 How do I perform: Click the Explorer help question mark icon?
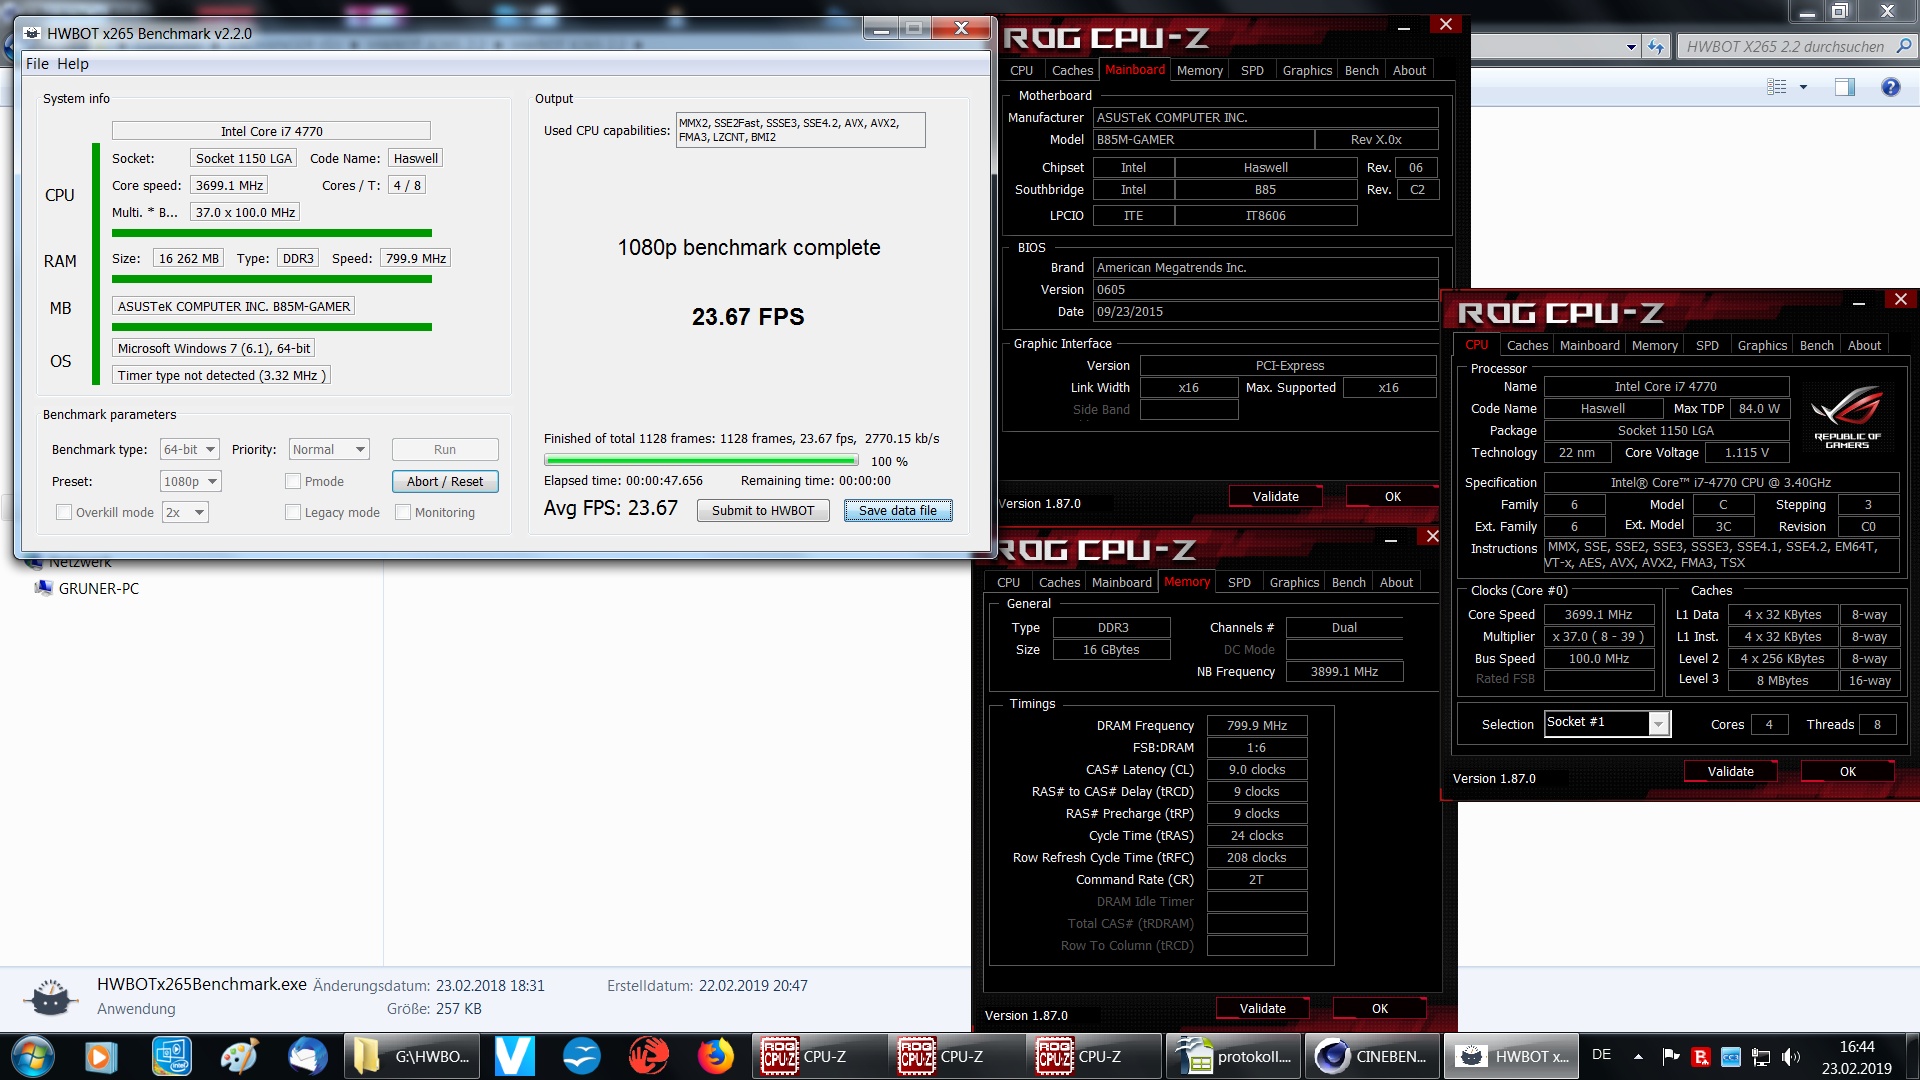[x=1890, y=87]
